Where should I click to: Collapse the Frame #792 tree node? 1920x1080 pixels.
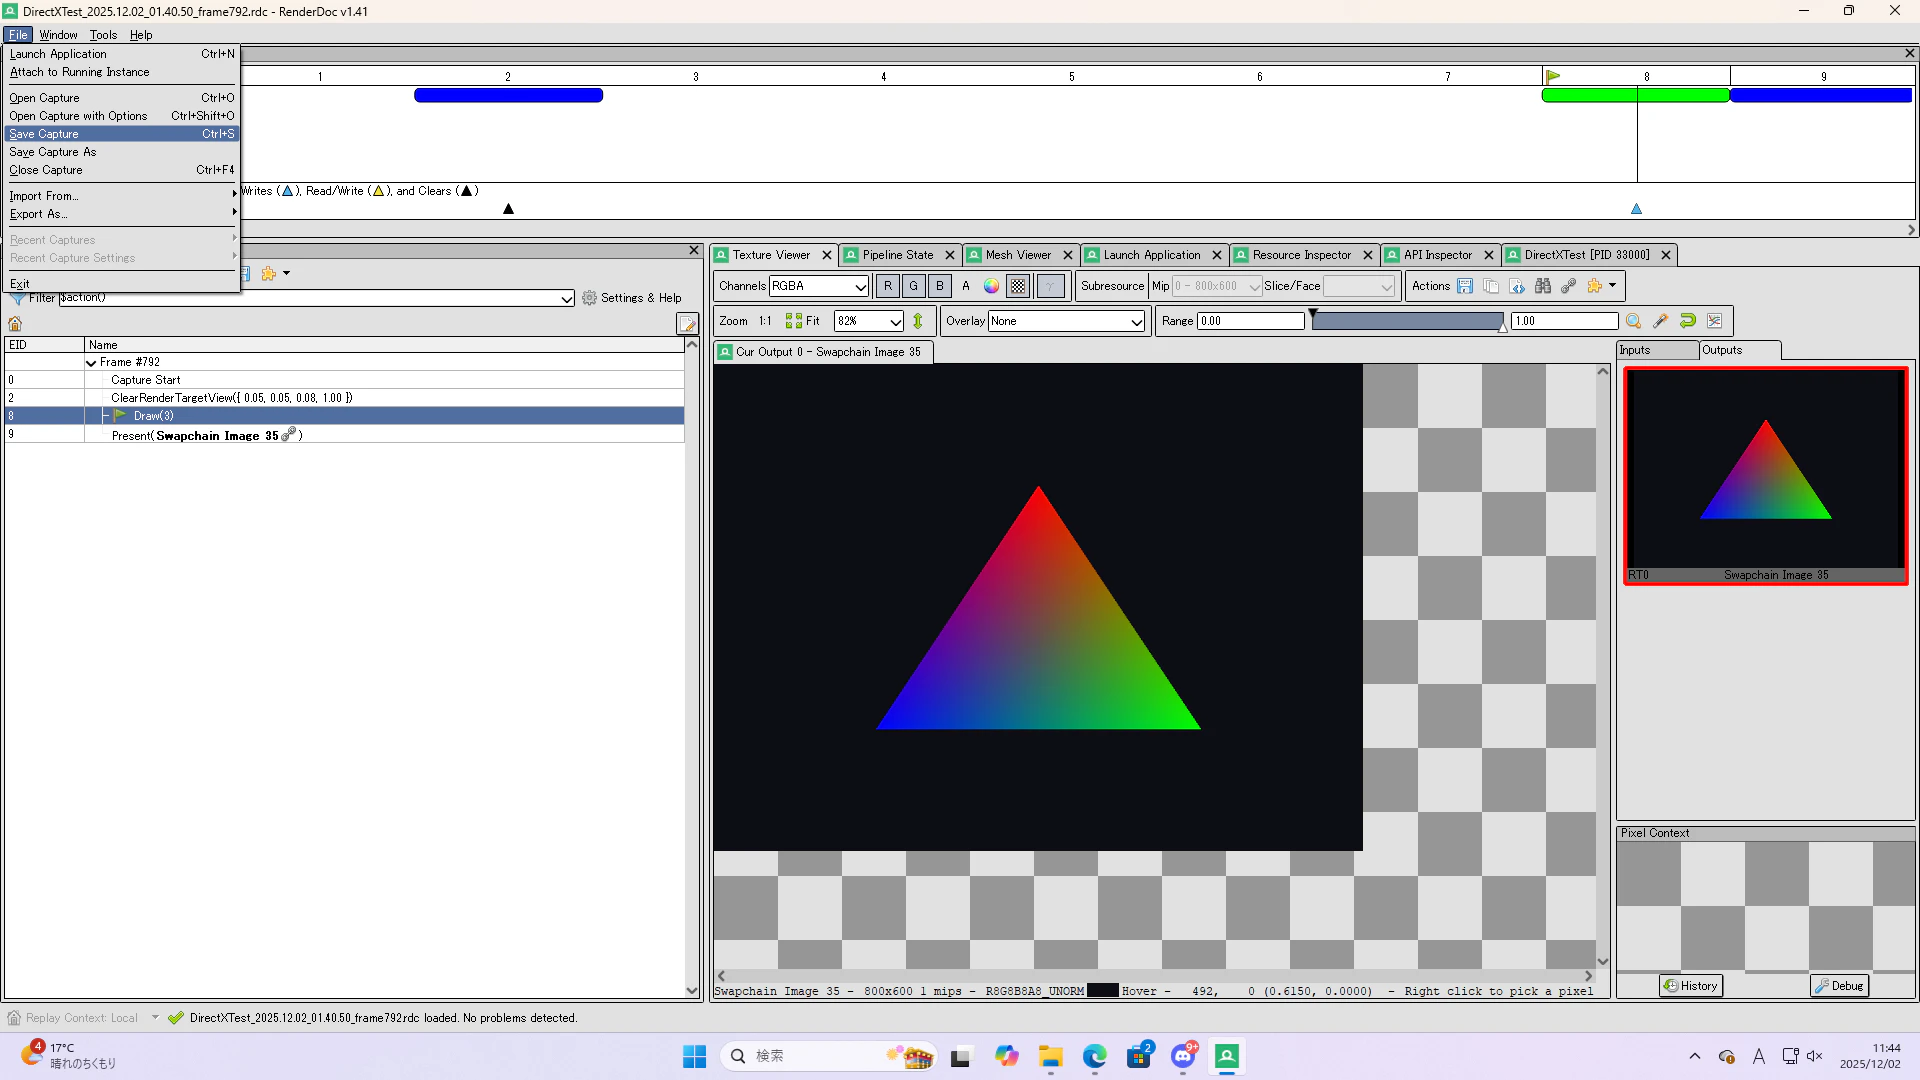(x=91, y=363)
